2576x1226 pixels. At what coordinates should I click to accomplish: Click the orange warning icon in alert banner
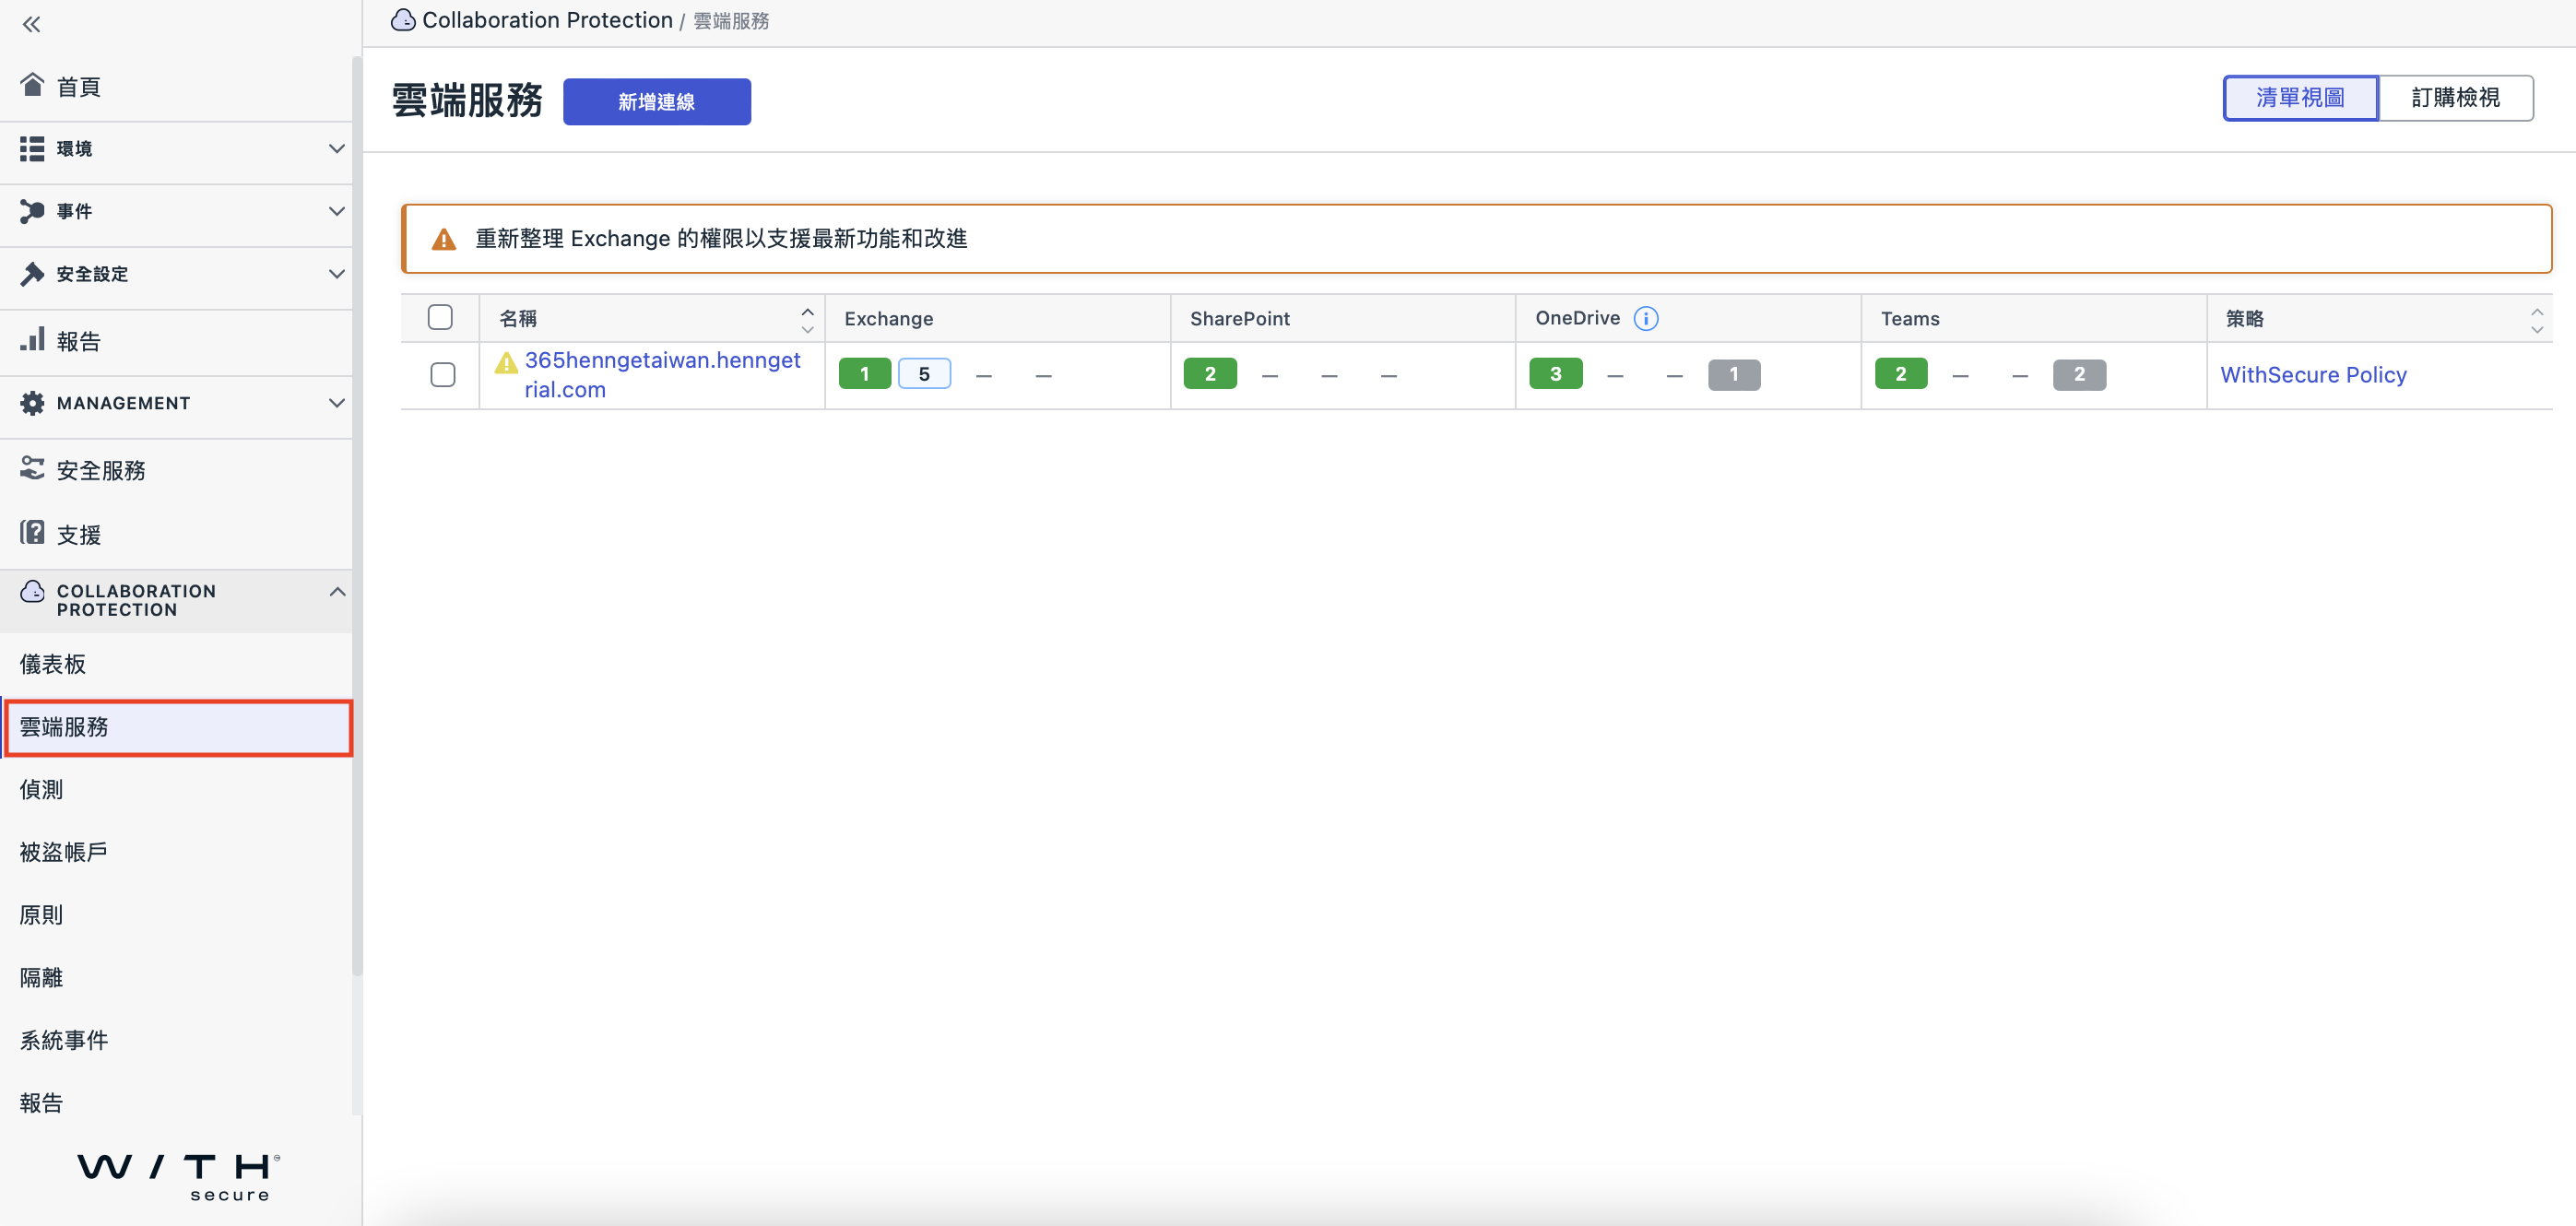pos(444,239)
